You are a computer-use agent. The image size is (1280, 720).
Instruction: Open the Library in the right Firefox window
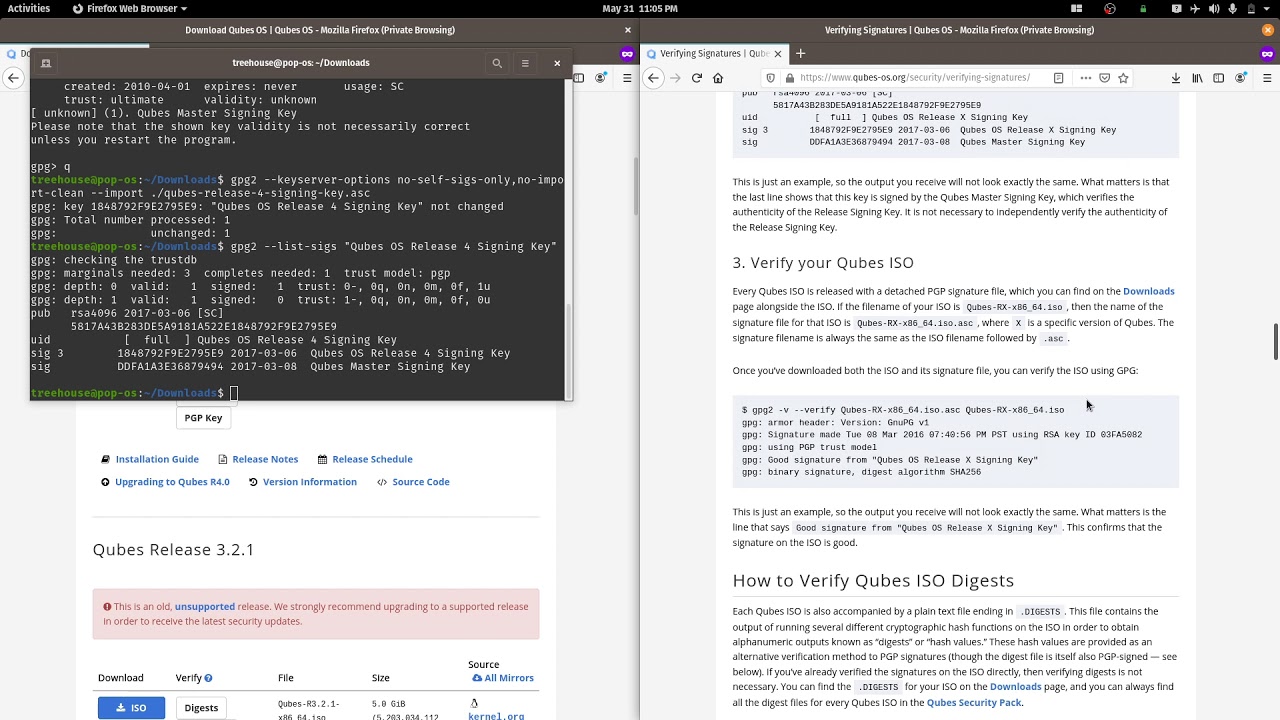click(1197, 78)
